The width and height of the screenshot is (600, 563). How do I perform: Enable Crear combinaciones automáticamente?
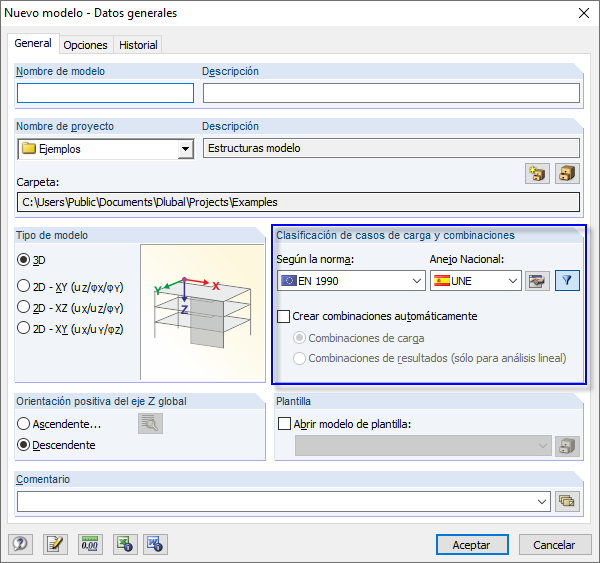coord(377,317)
